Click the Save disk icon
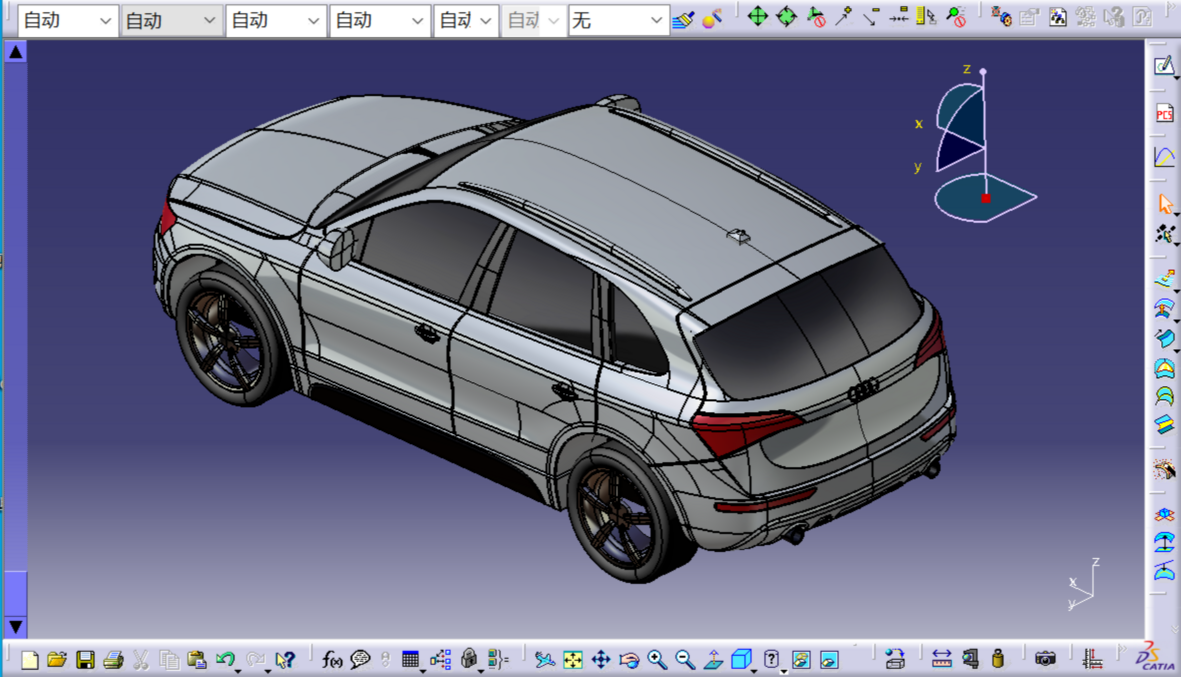The image size is (1181, 677). tap(85, 659)
